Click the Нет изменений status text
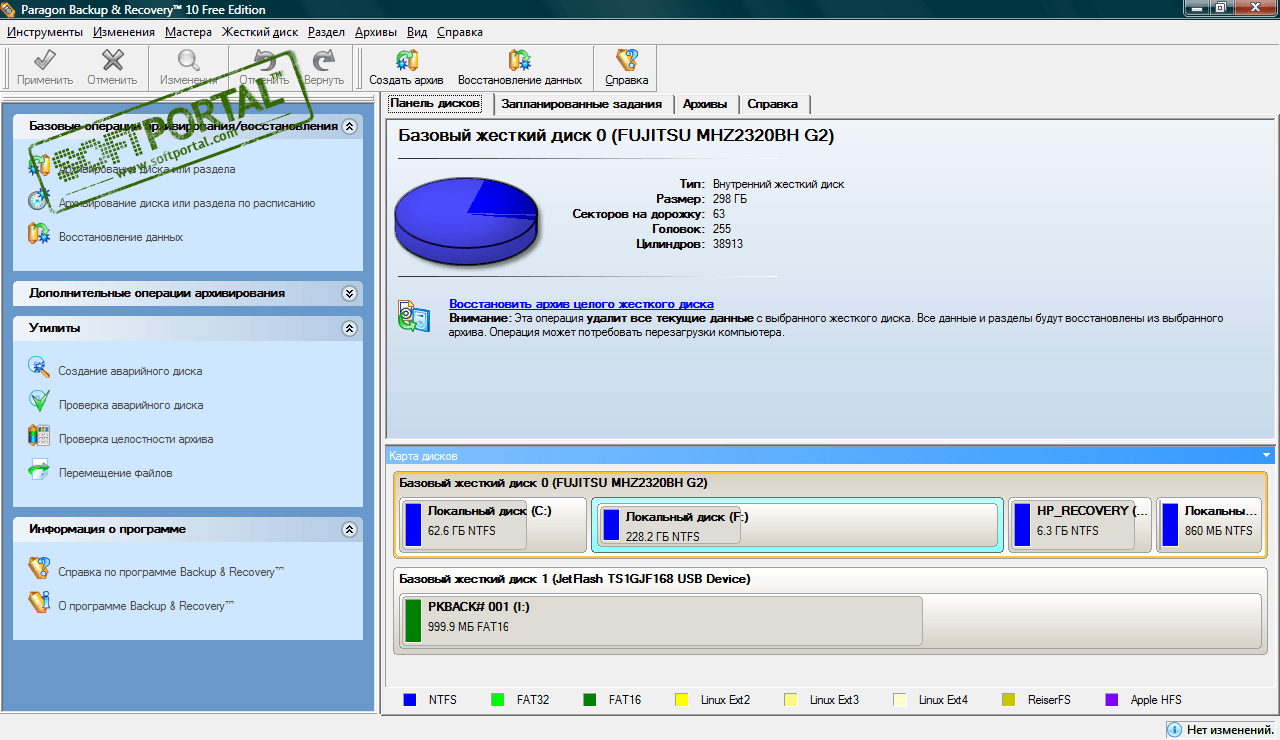The image size is (1280, 740). point(1231,729)
